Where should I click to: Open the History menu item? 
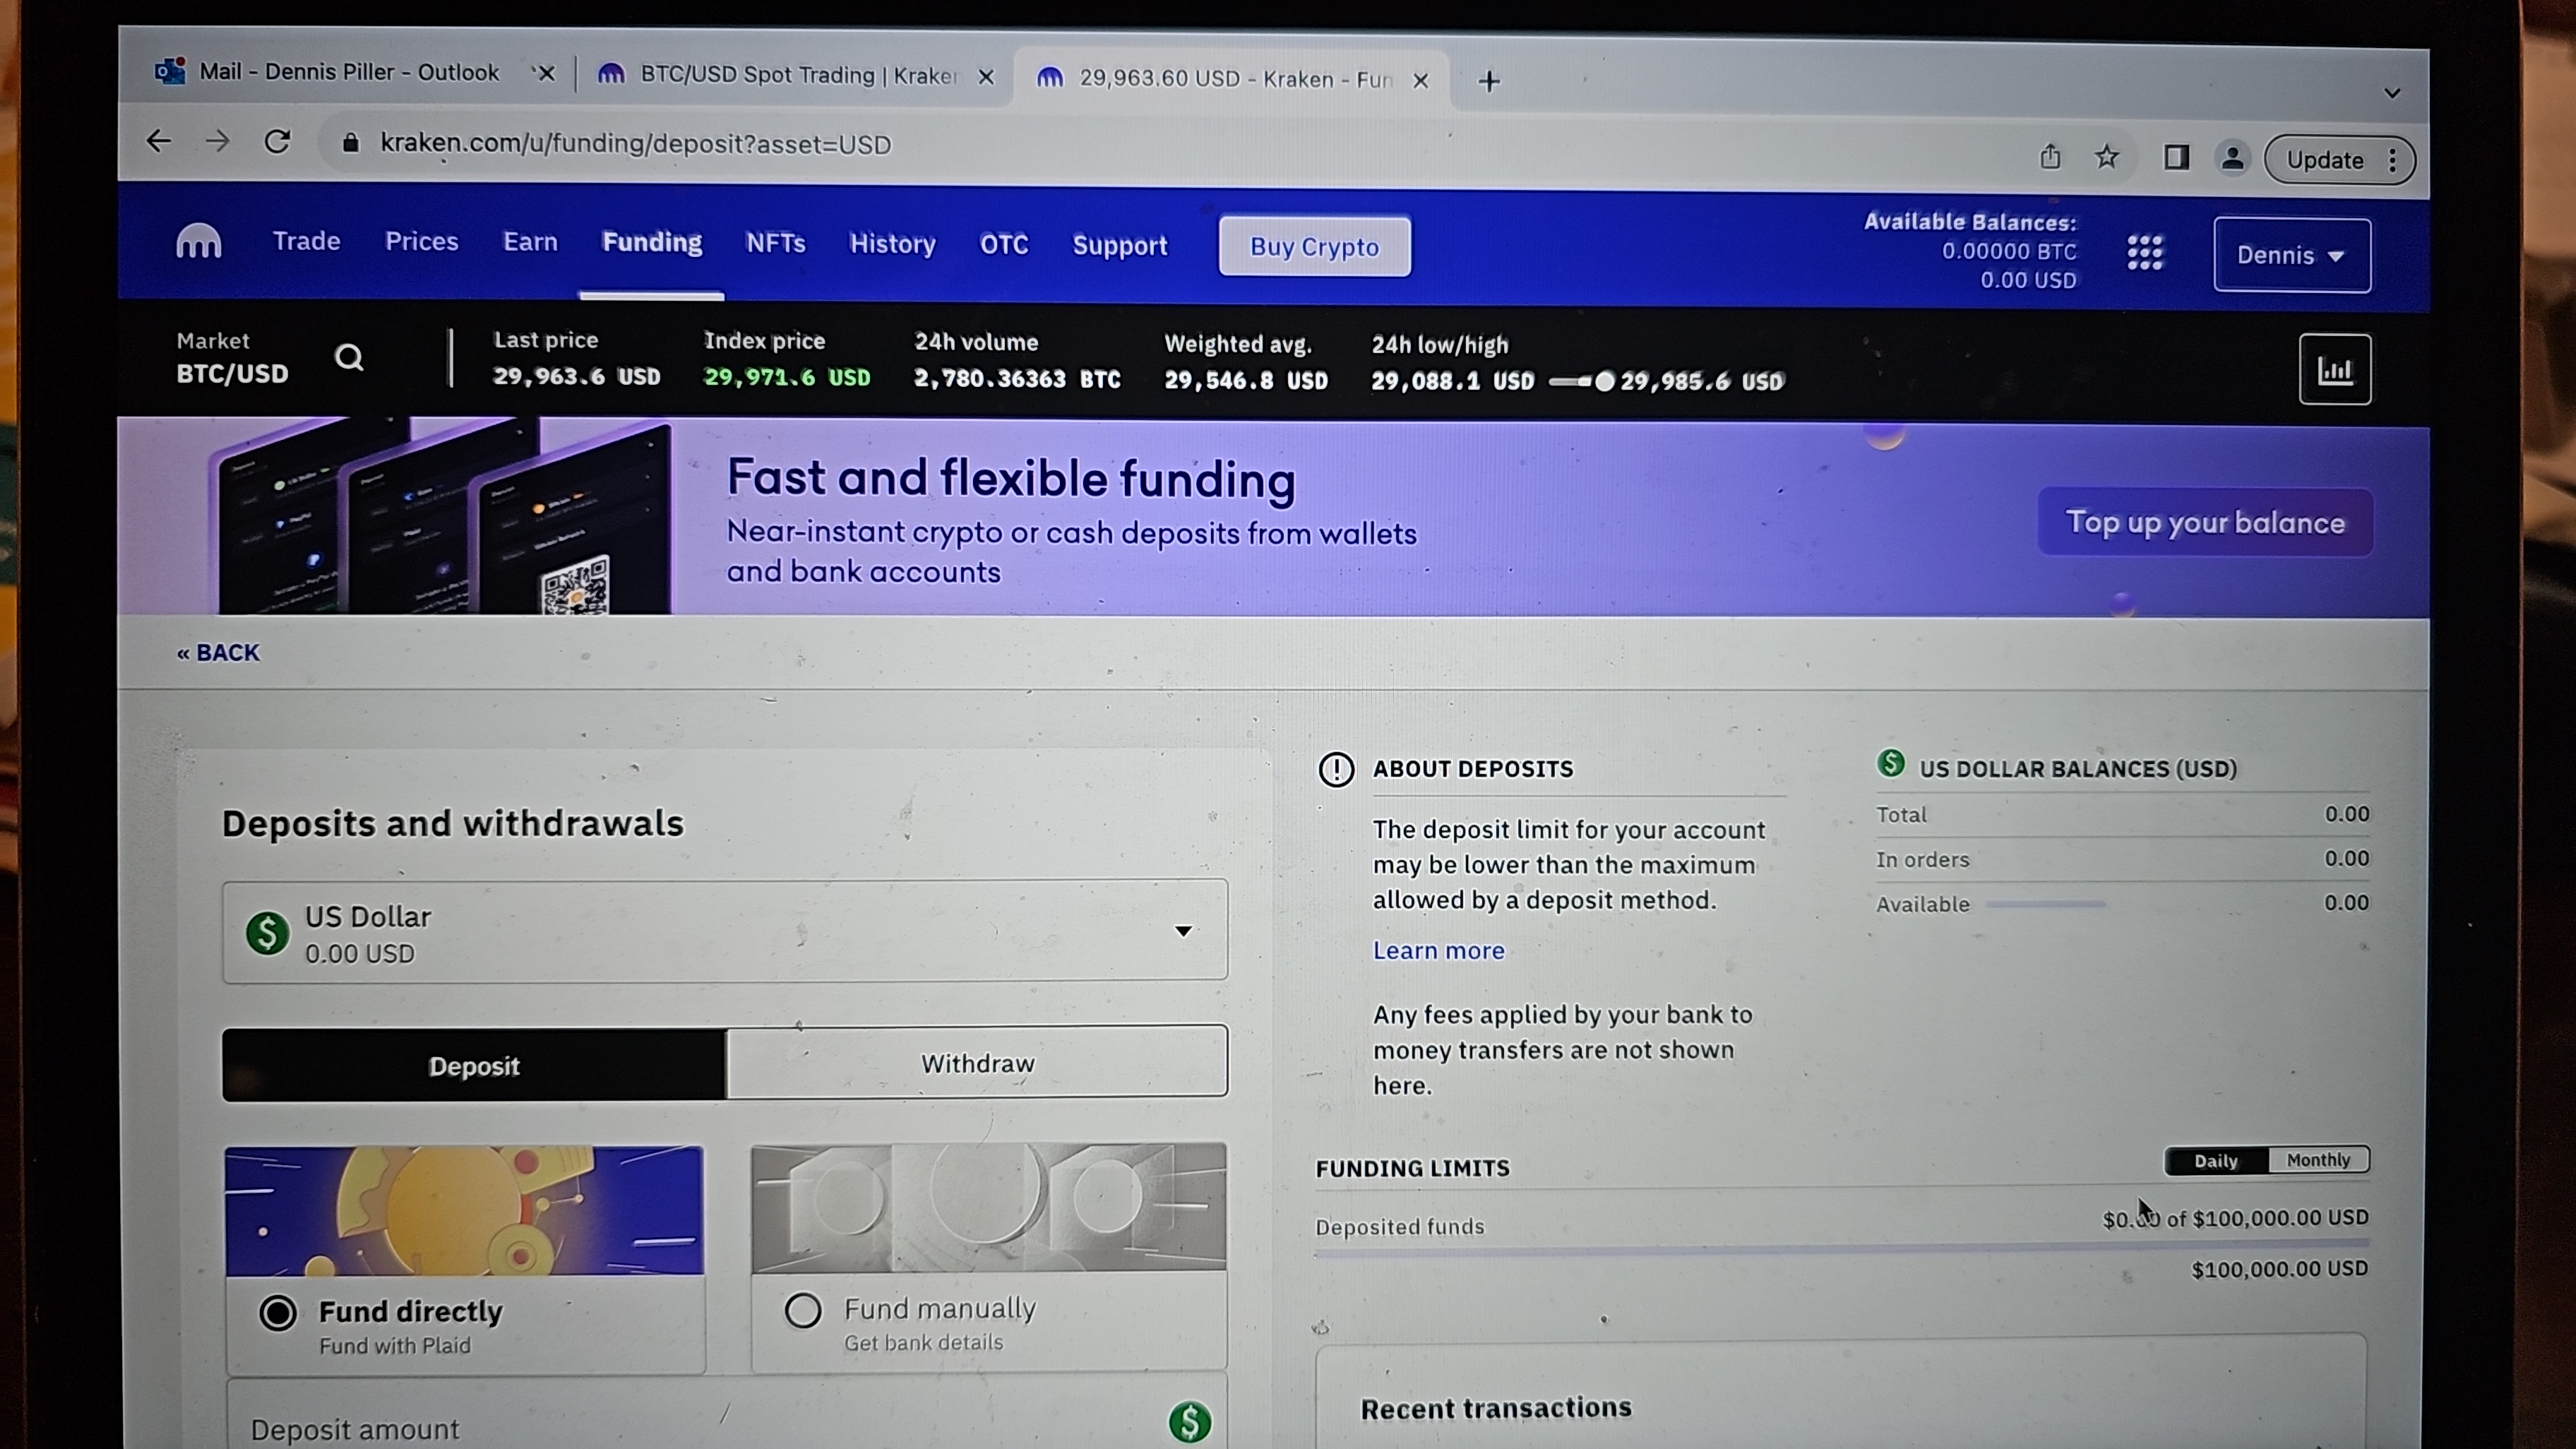892,243
